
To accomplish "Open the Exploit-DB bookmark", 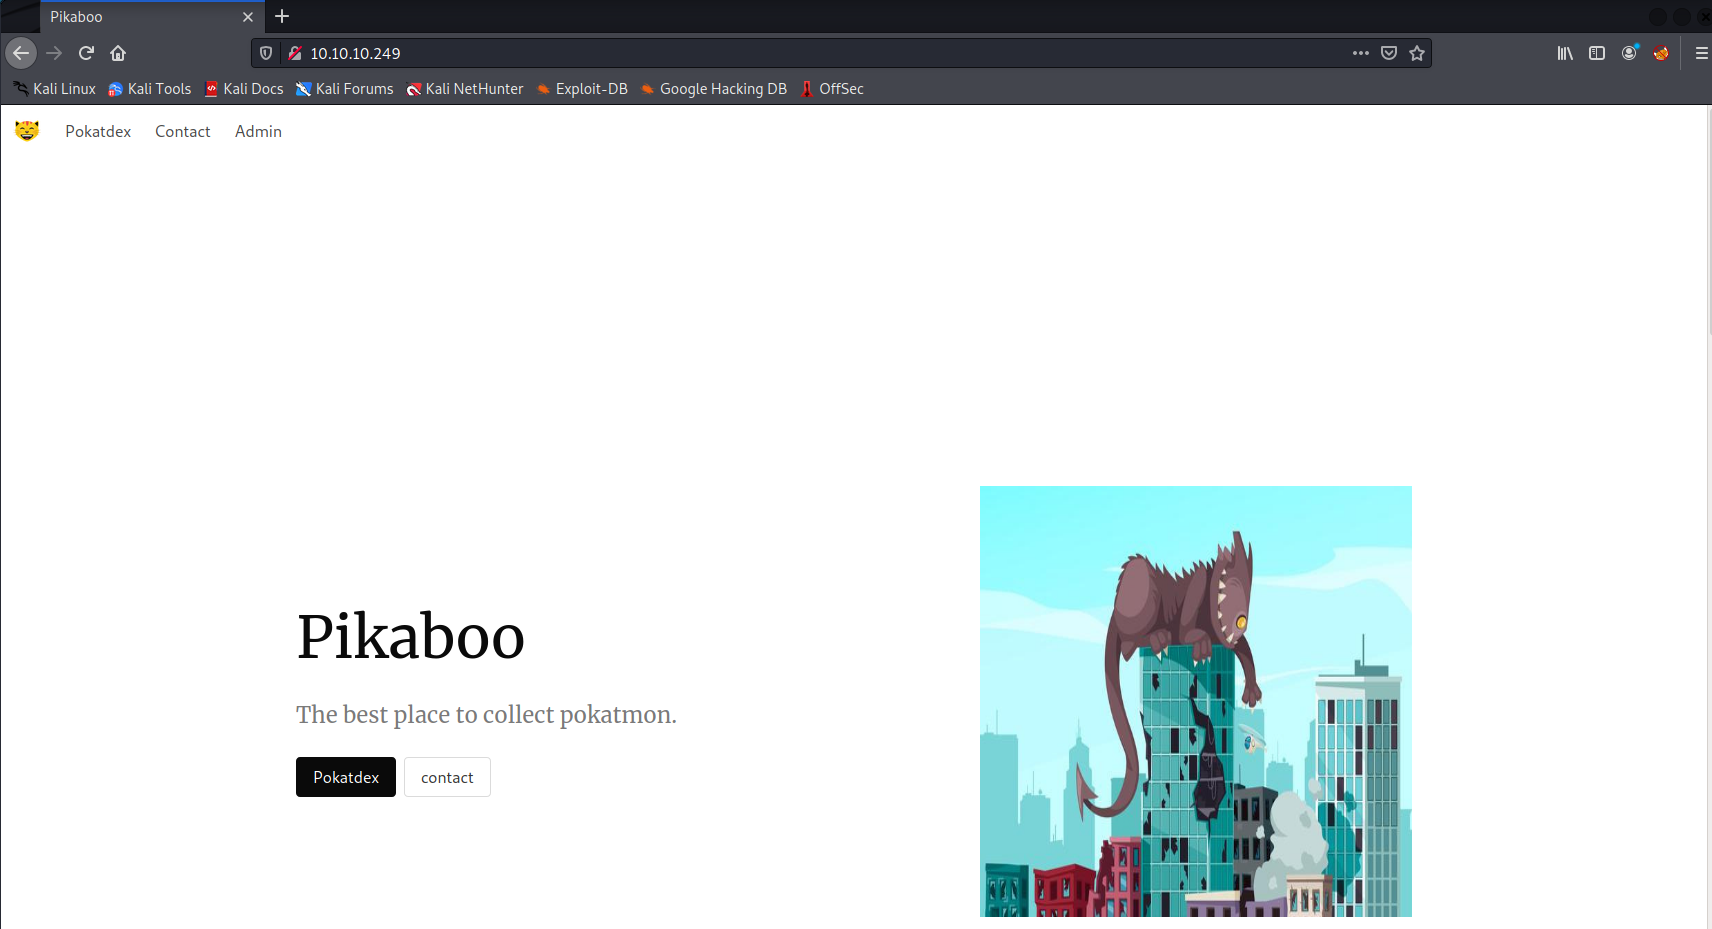I will point(582,89).
